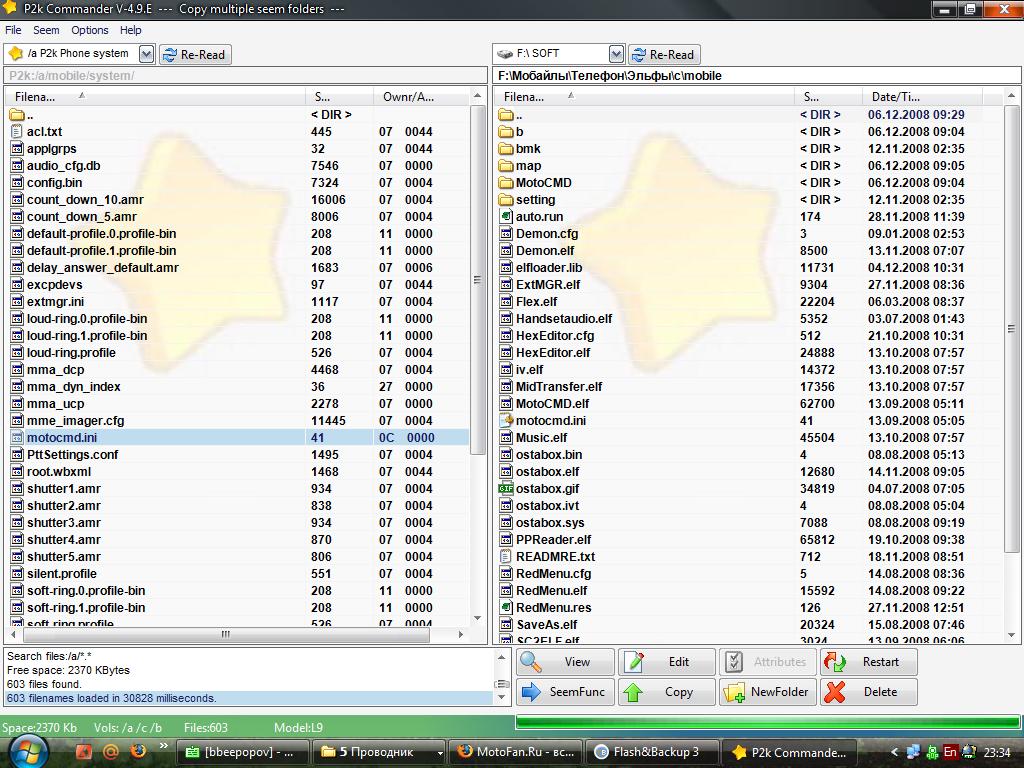
Task: Click the En language indicator in tray
Action: (x=950, y=752)
